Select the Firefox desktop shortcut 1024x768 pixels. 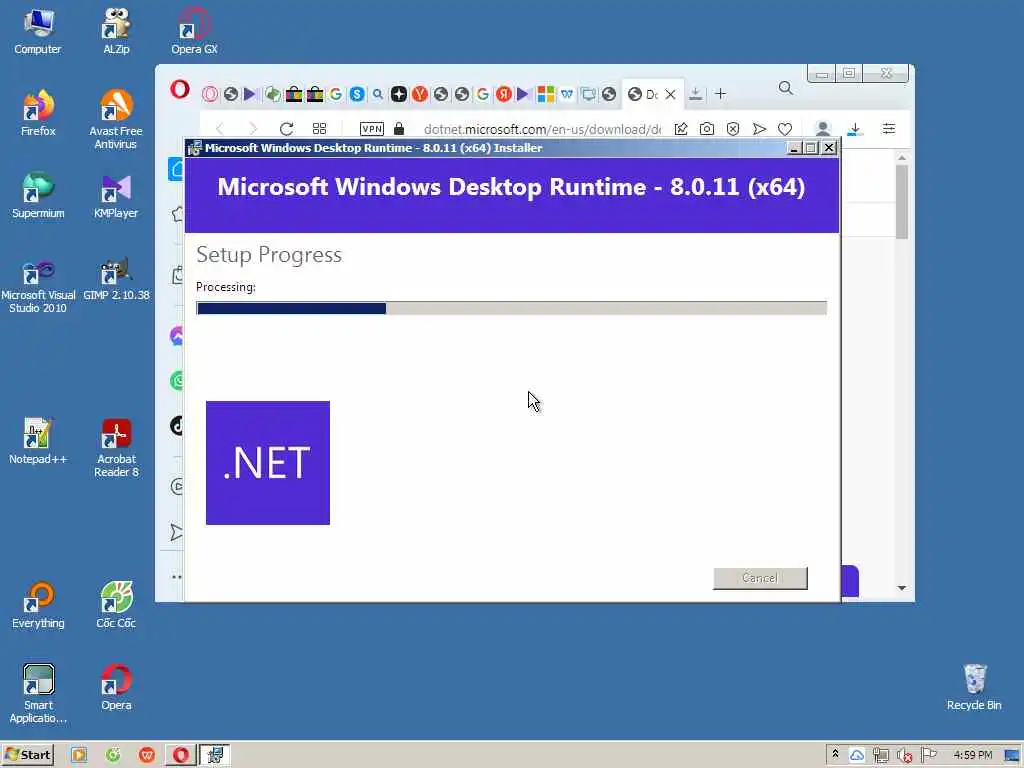(38, 113)
